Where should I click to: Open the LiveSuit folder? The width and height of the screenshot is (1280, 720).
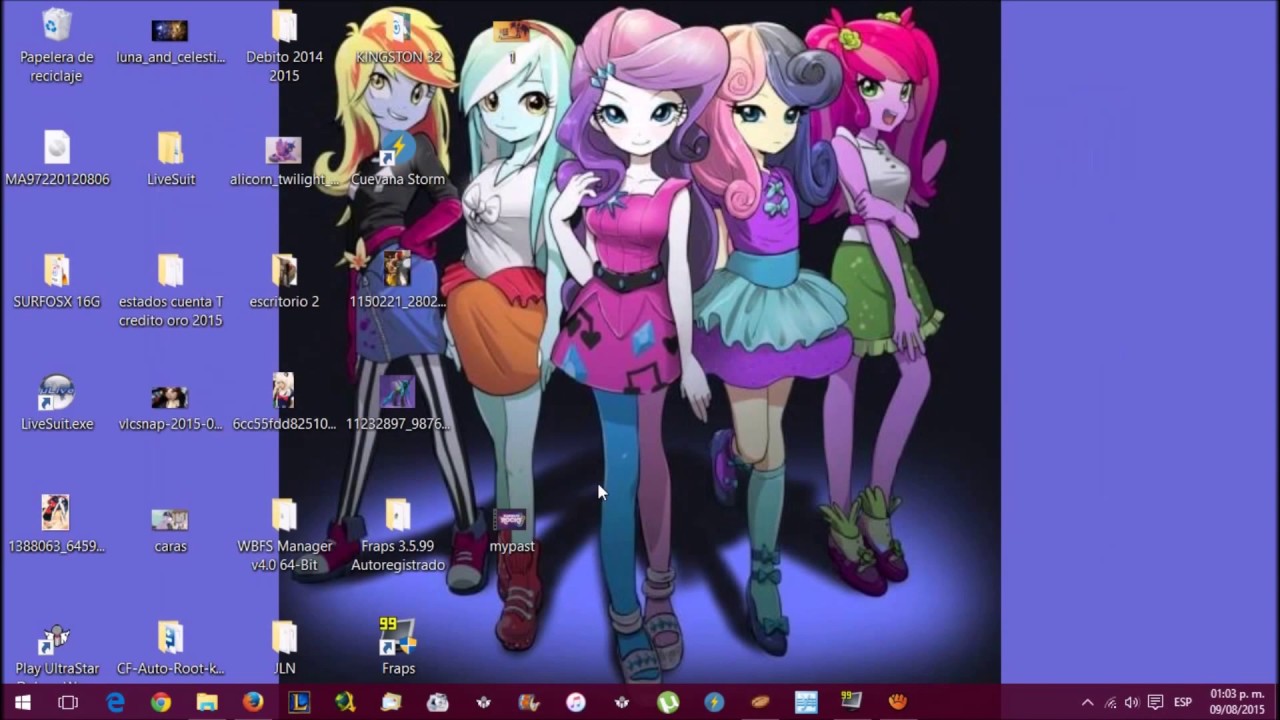tap(170, 160)
